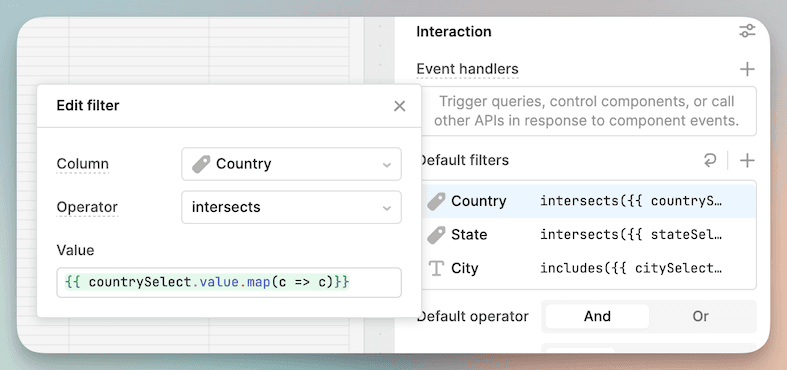Close the Edit filter dialog
This screenshot has width=787, height=370.
[x=400, y=106]
